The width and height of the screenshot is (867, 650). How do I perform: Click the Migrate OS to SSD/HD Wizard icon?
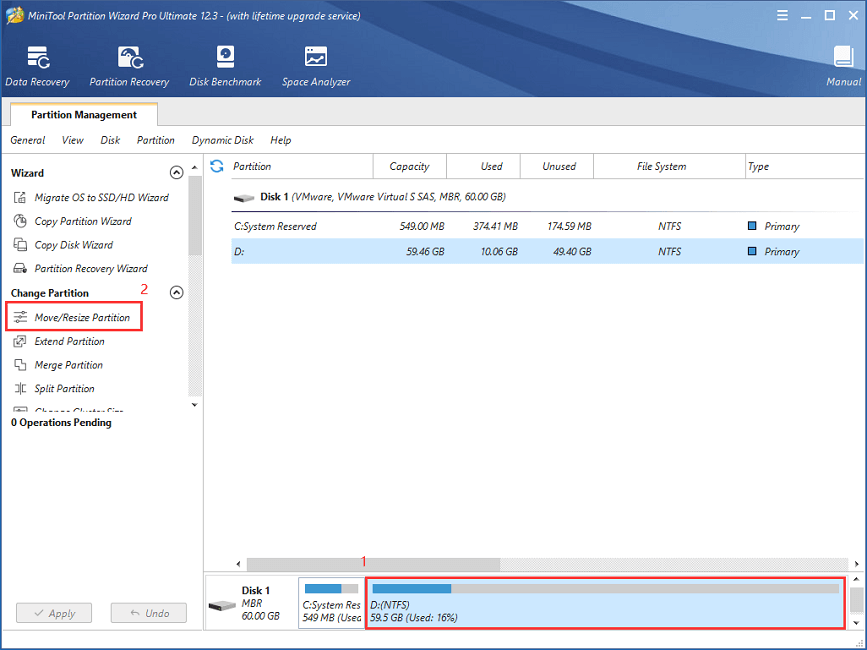(20, 197)
